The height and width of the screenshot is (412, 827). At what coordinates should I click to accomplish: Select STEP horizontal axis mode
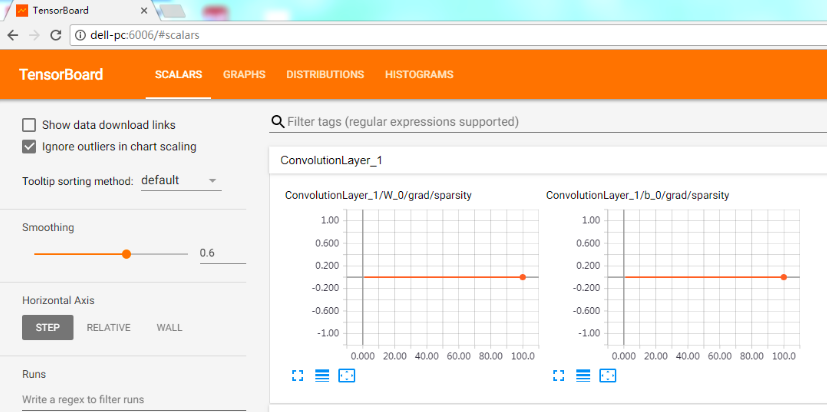coord(47,328)
